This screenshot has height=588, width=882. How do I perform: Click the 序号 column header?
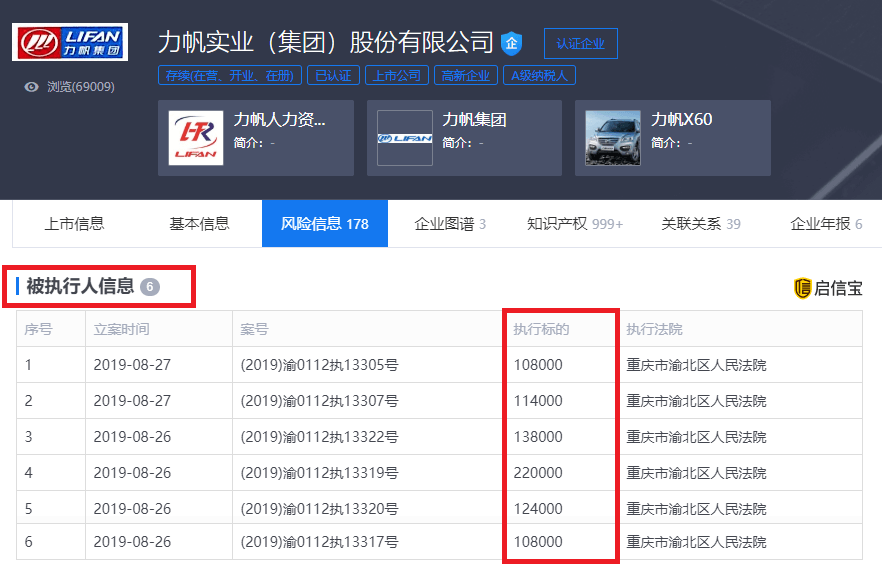coord(38,329)
